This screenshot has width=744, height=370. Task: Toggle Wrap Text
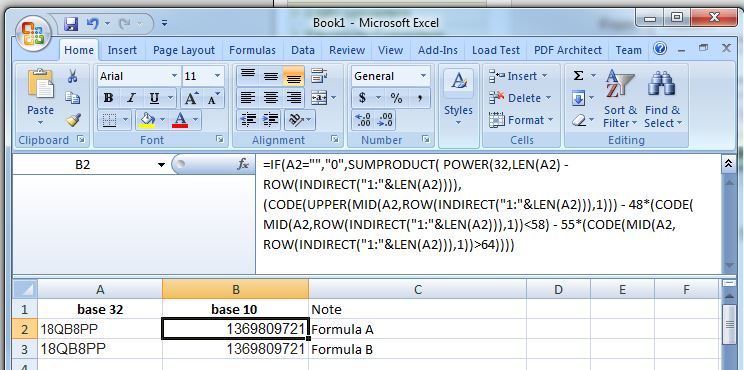[319, 76]
